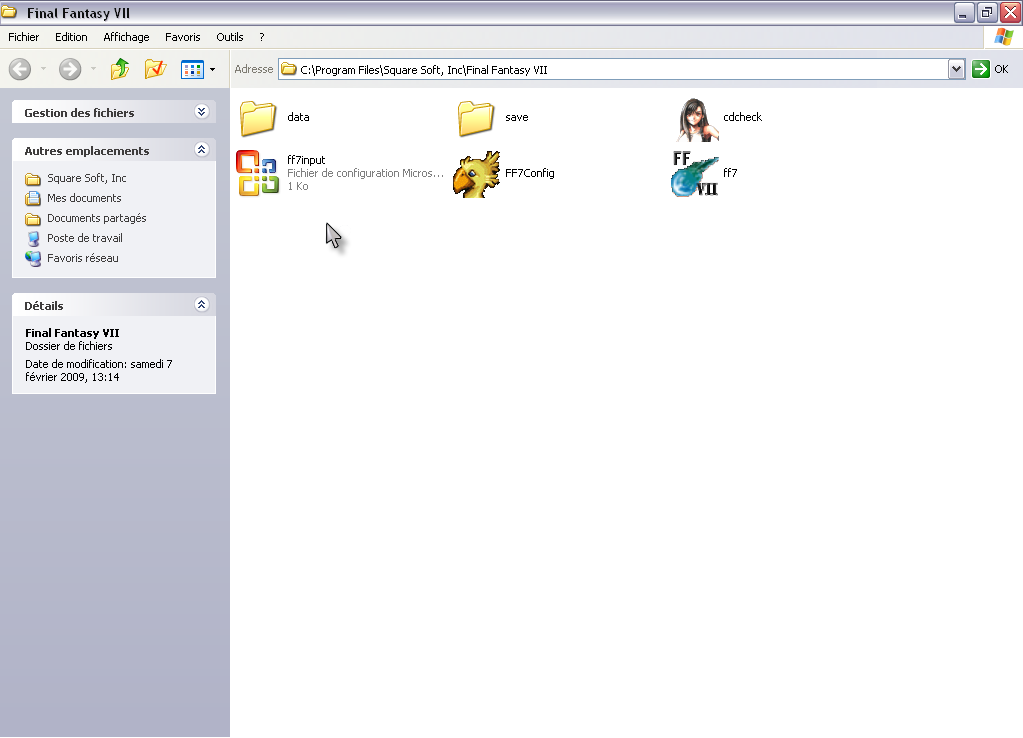Open the Favoris menu
Image resolution: width=1023 pixels, height=738 pixels.
(x=183, y=37)
